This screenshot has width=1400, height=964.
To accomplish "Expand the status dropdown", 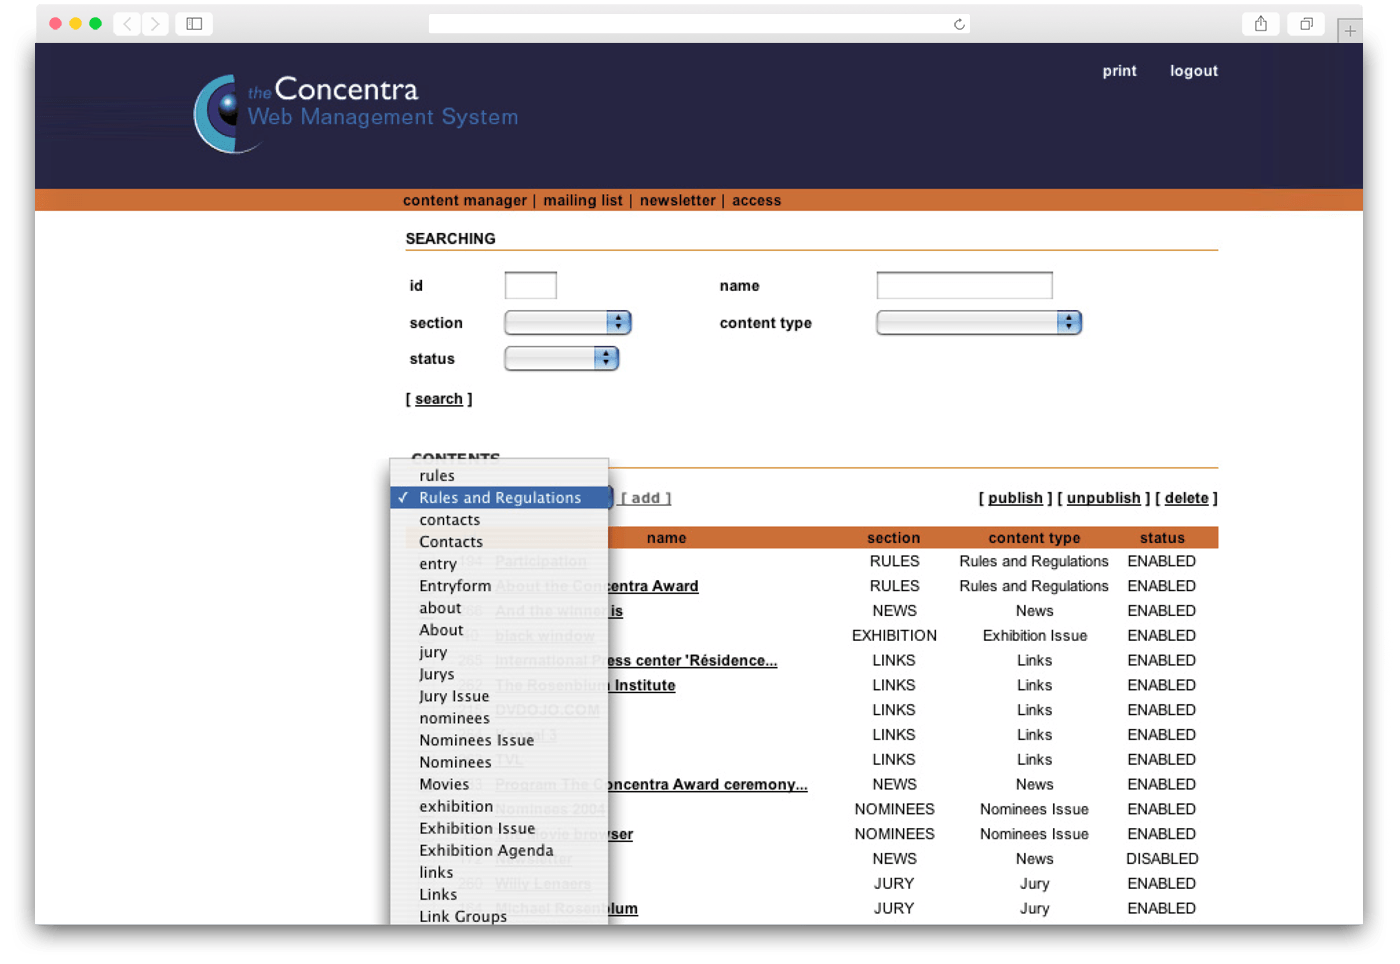I will [x=561, y=358].
